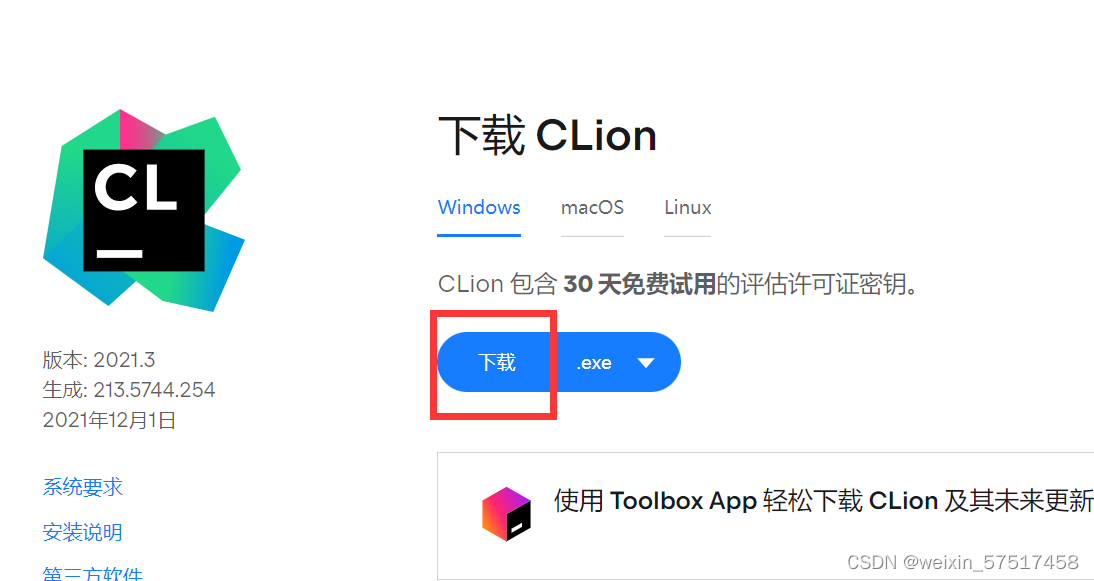1094x581 pixels.
Task: Click the bold 30 天免费试用 text
Action: pyautogui.click(x=640, y=285)
